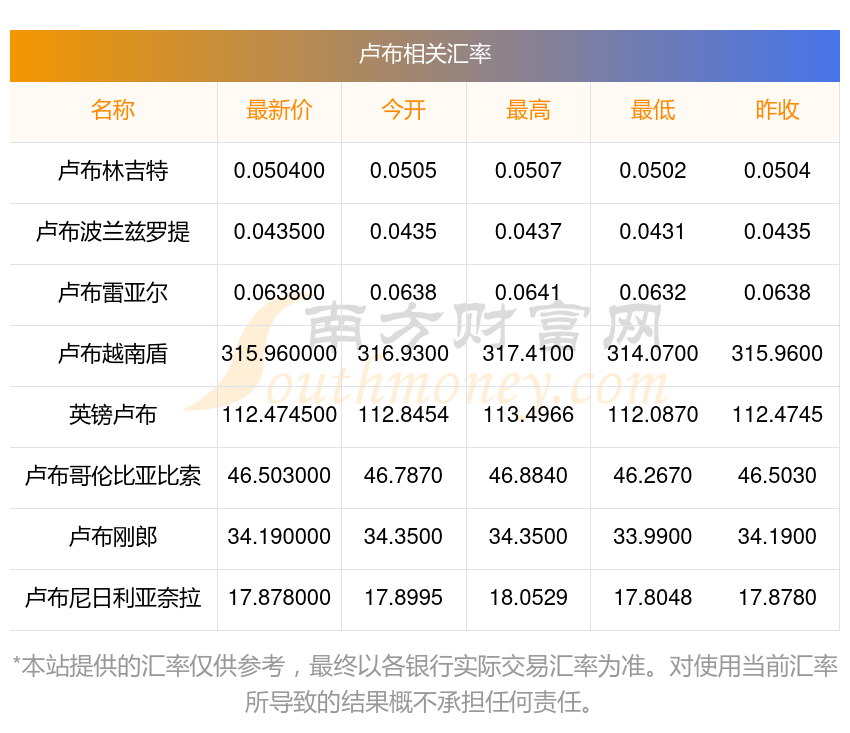Click latest price 112.474500

279,415
